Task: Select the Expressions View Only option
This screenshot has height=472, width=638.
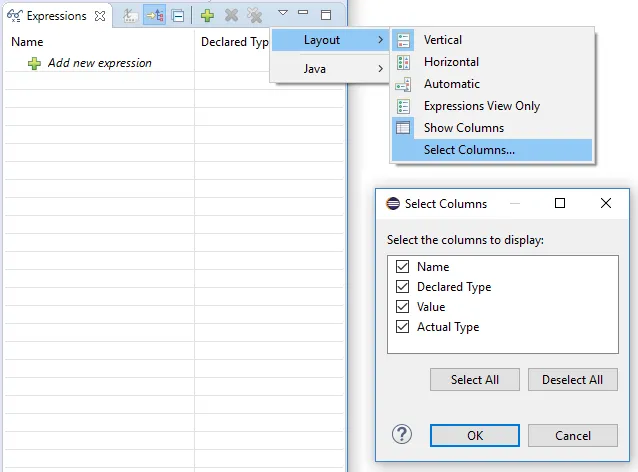Action: point(481,106)
